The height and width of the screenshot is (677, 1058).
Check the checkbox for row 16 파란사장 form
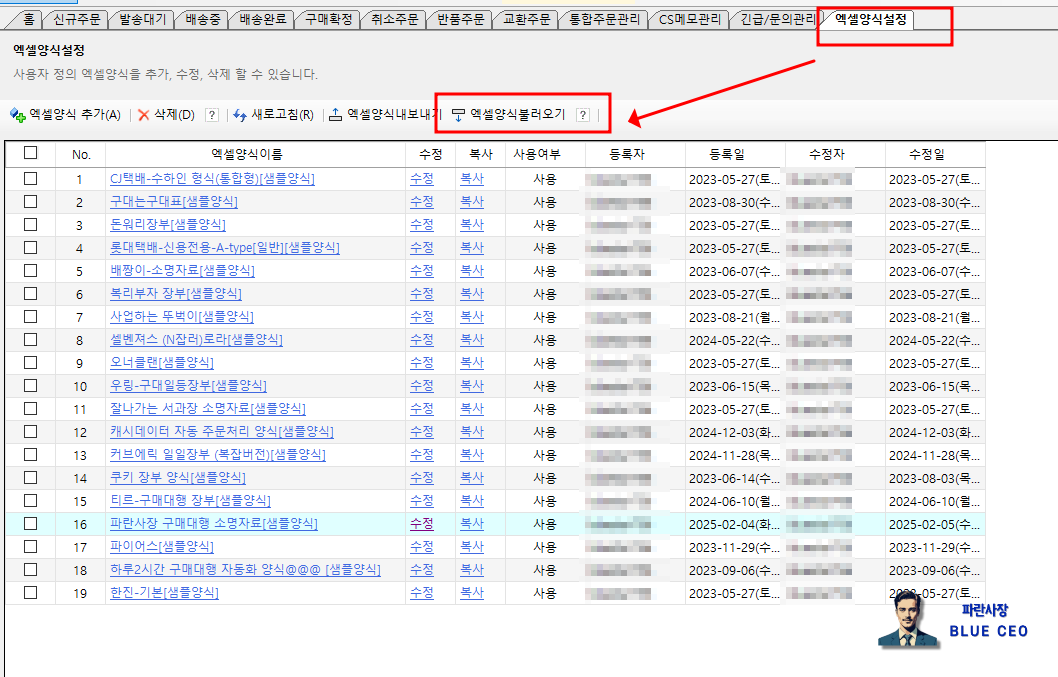coord(29,524)
